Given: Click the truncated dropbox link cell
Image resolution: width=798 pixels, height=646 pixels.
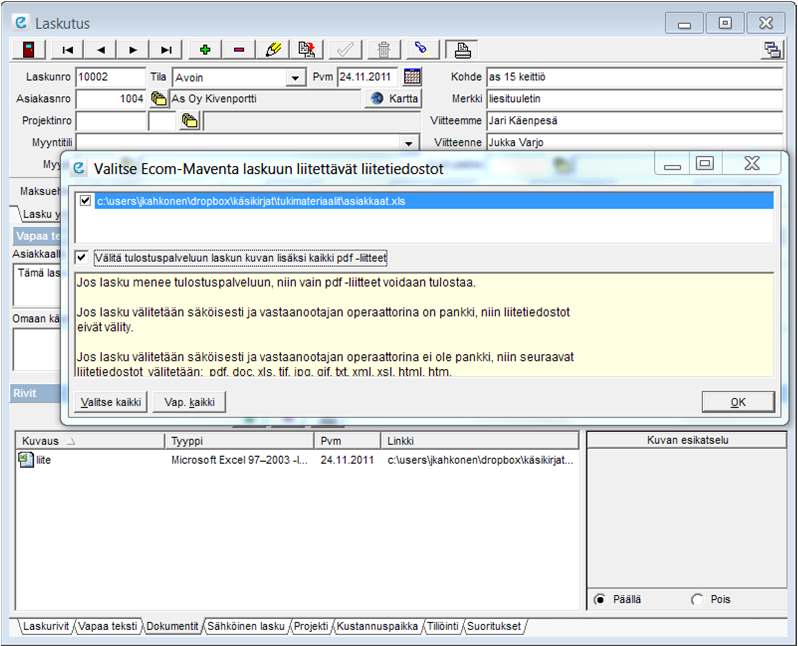Looking at the screenshot, I should (480, 460).
